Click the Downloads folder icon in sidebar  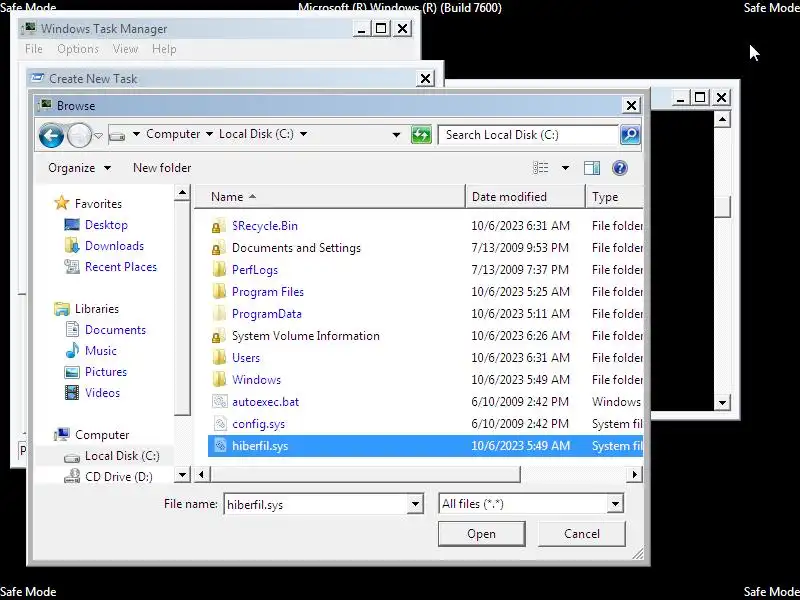pos(72,245)
